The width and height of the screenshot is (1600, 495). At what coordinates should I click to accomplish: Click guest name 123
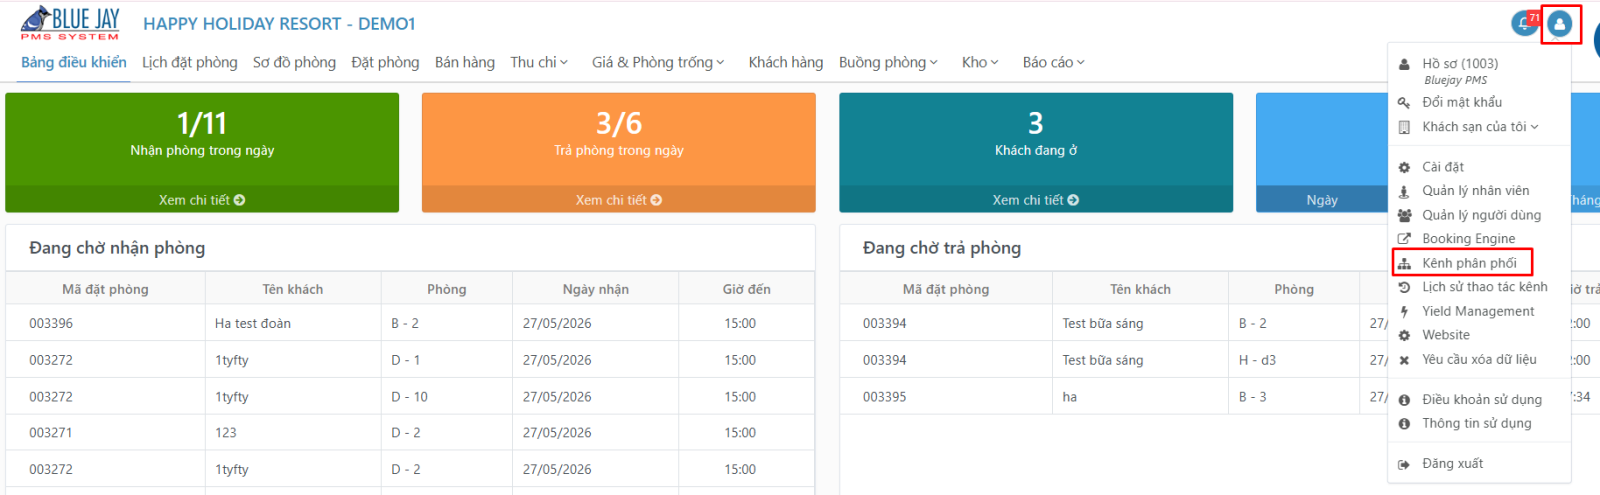pyautogui.click(x=226, y=433)
